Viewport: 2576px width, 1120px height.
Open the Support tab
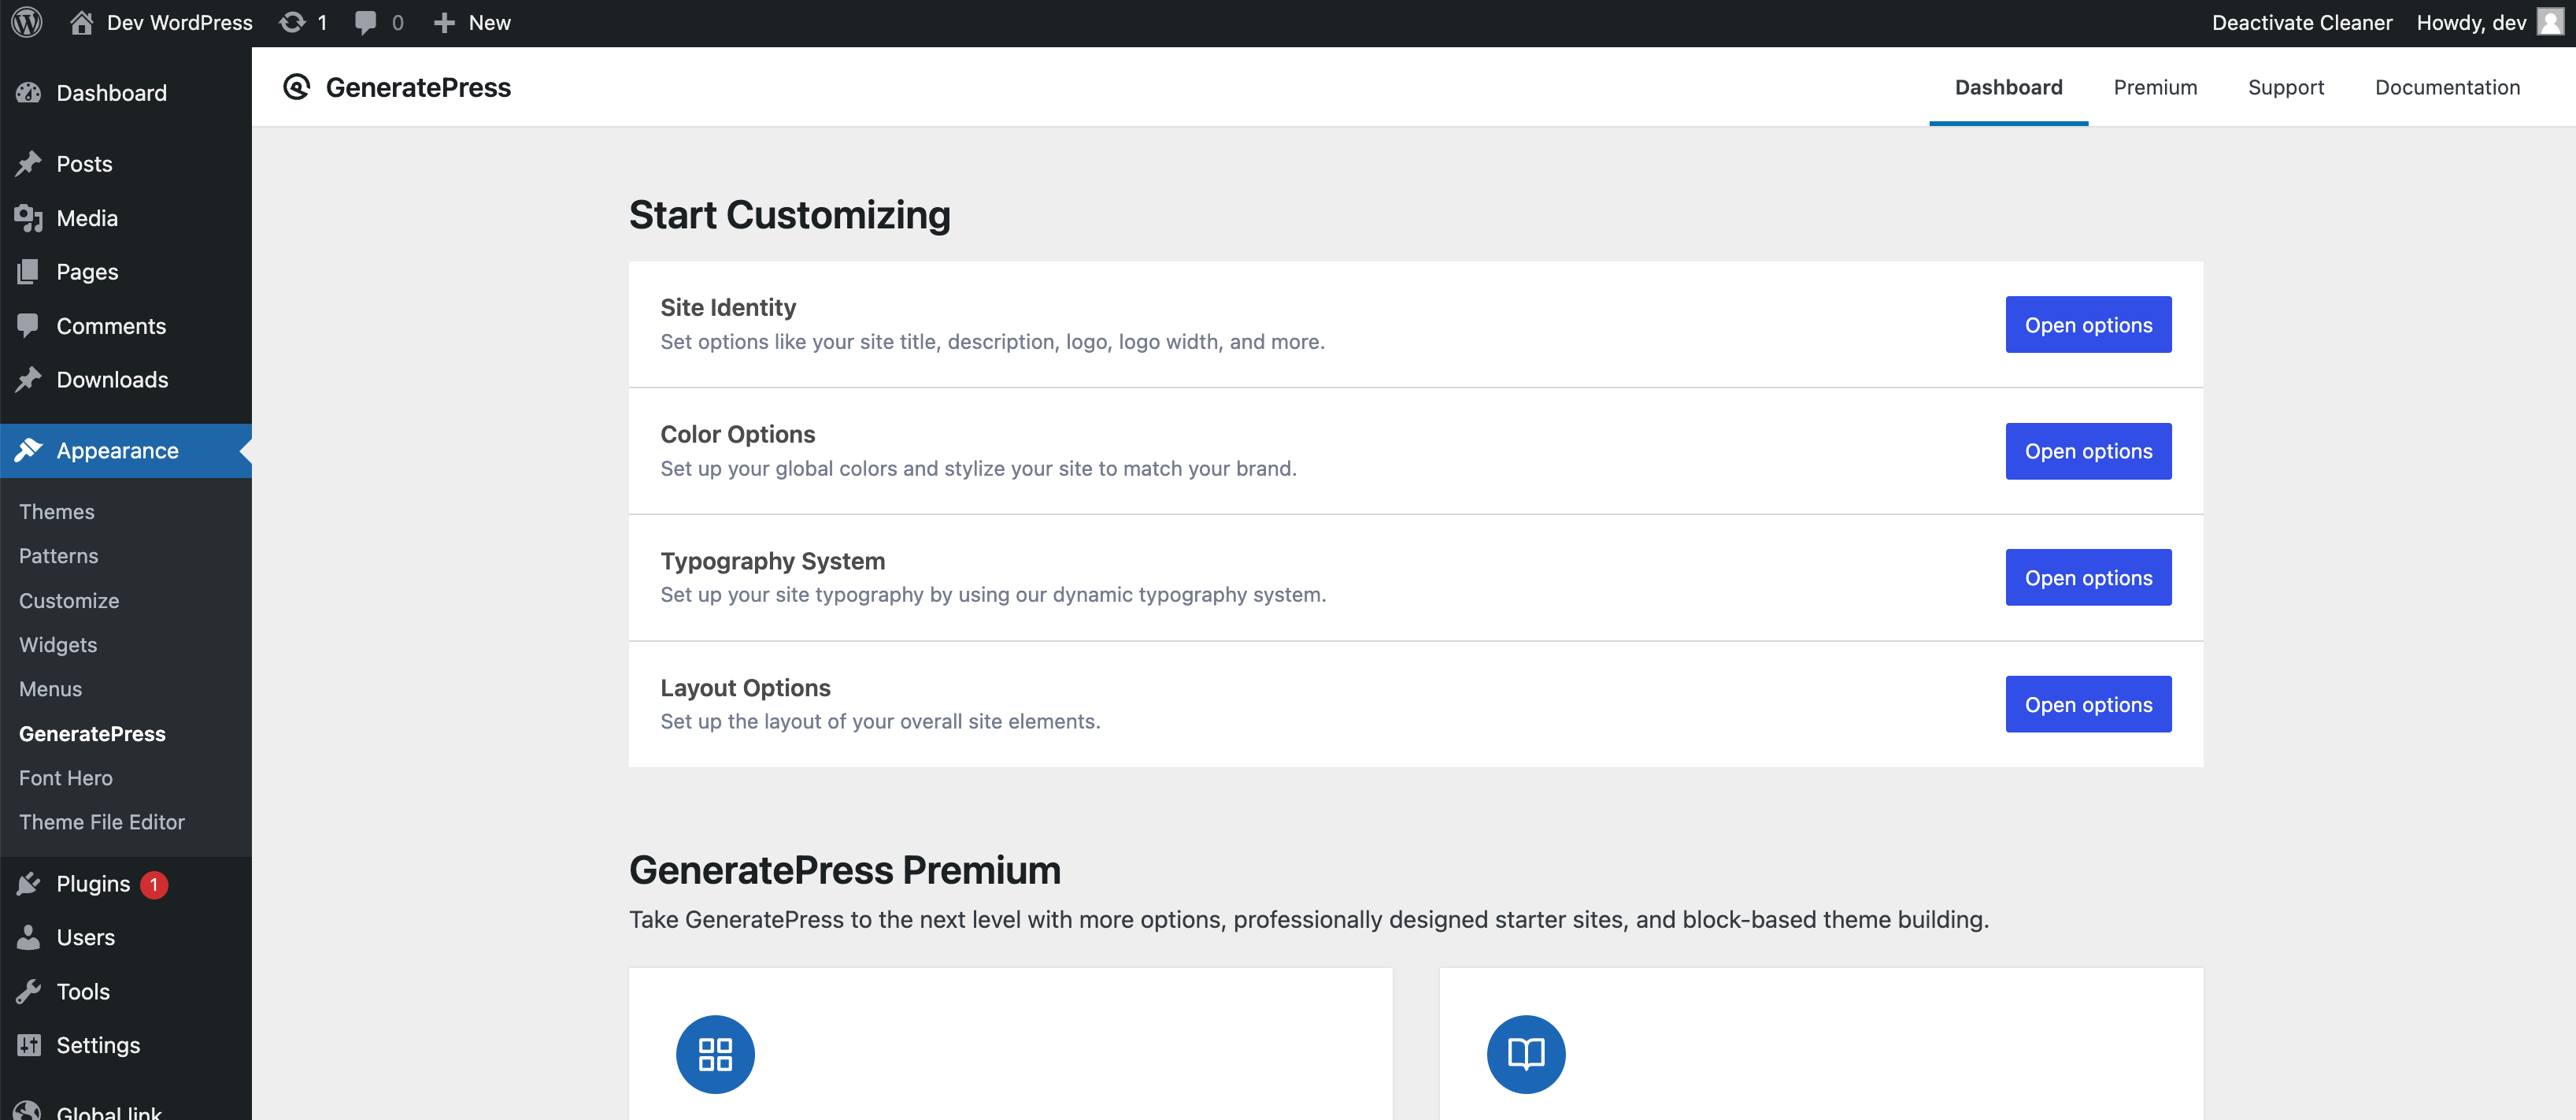pyautogui.click(x=2286, y=87)
